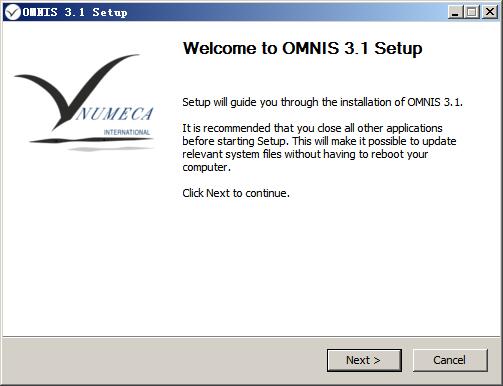This screenshot has width=503, height=386.
Task: Click the "Setup will guide you through" sentence
Action: point(322,102)
